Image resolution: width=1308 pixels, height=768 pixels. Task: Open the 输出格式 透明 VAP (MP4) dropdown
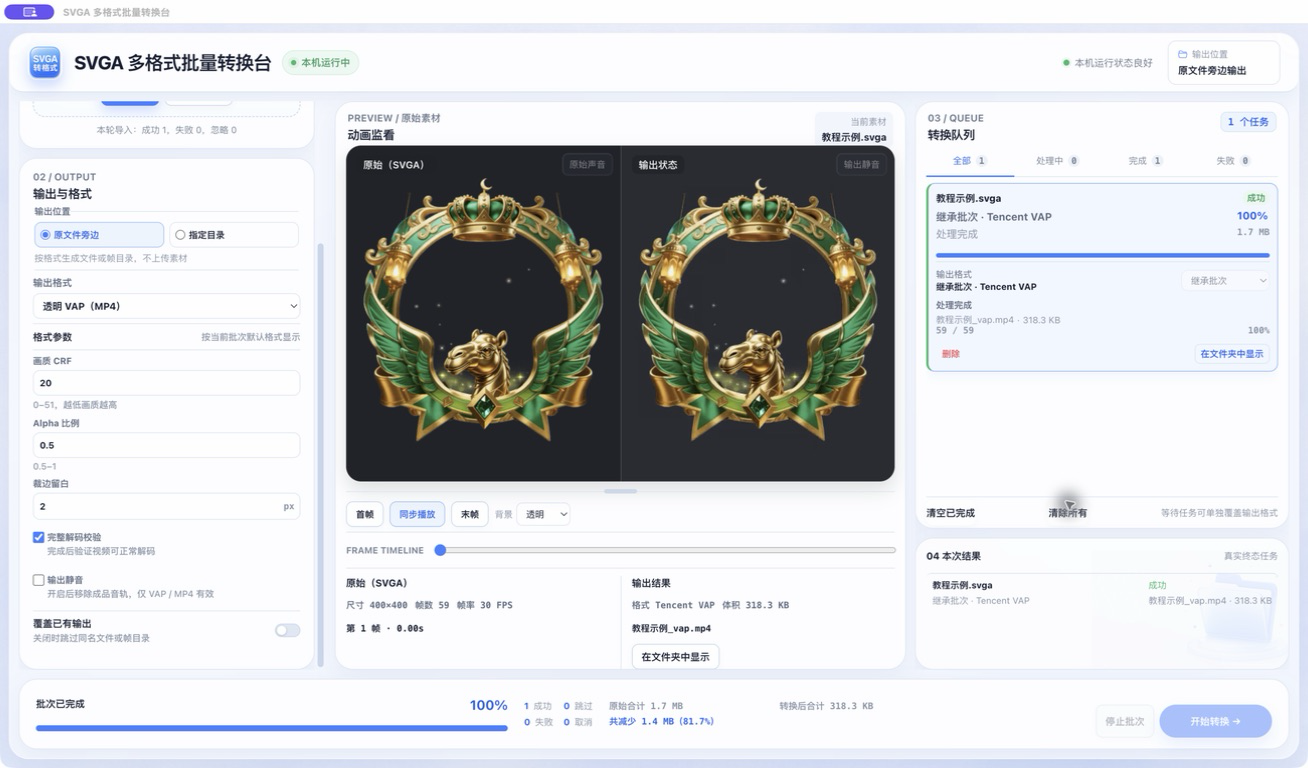tap(166, 306)
